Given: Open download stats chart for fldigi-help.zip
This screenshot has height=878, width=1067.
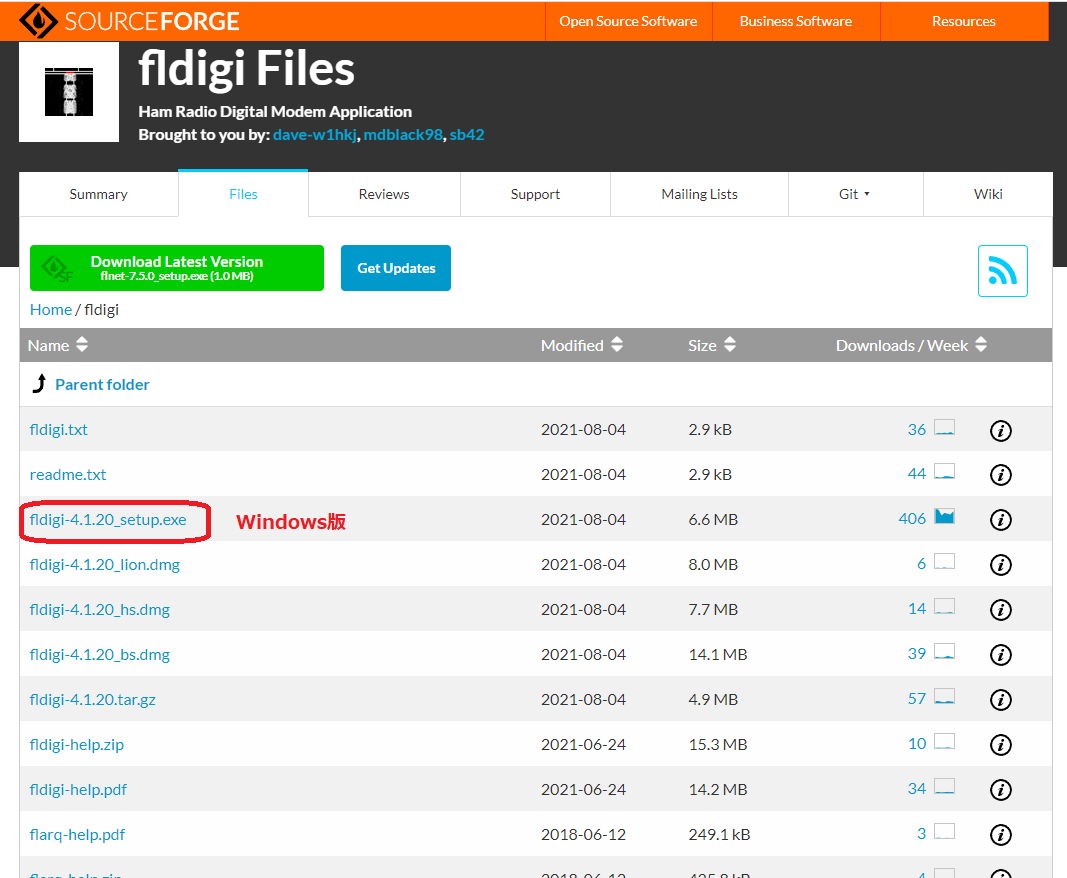Looking at the screenshot, I should click(945, 741).
